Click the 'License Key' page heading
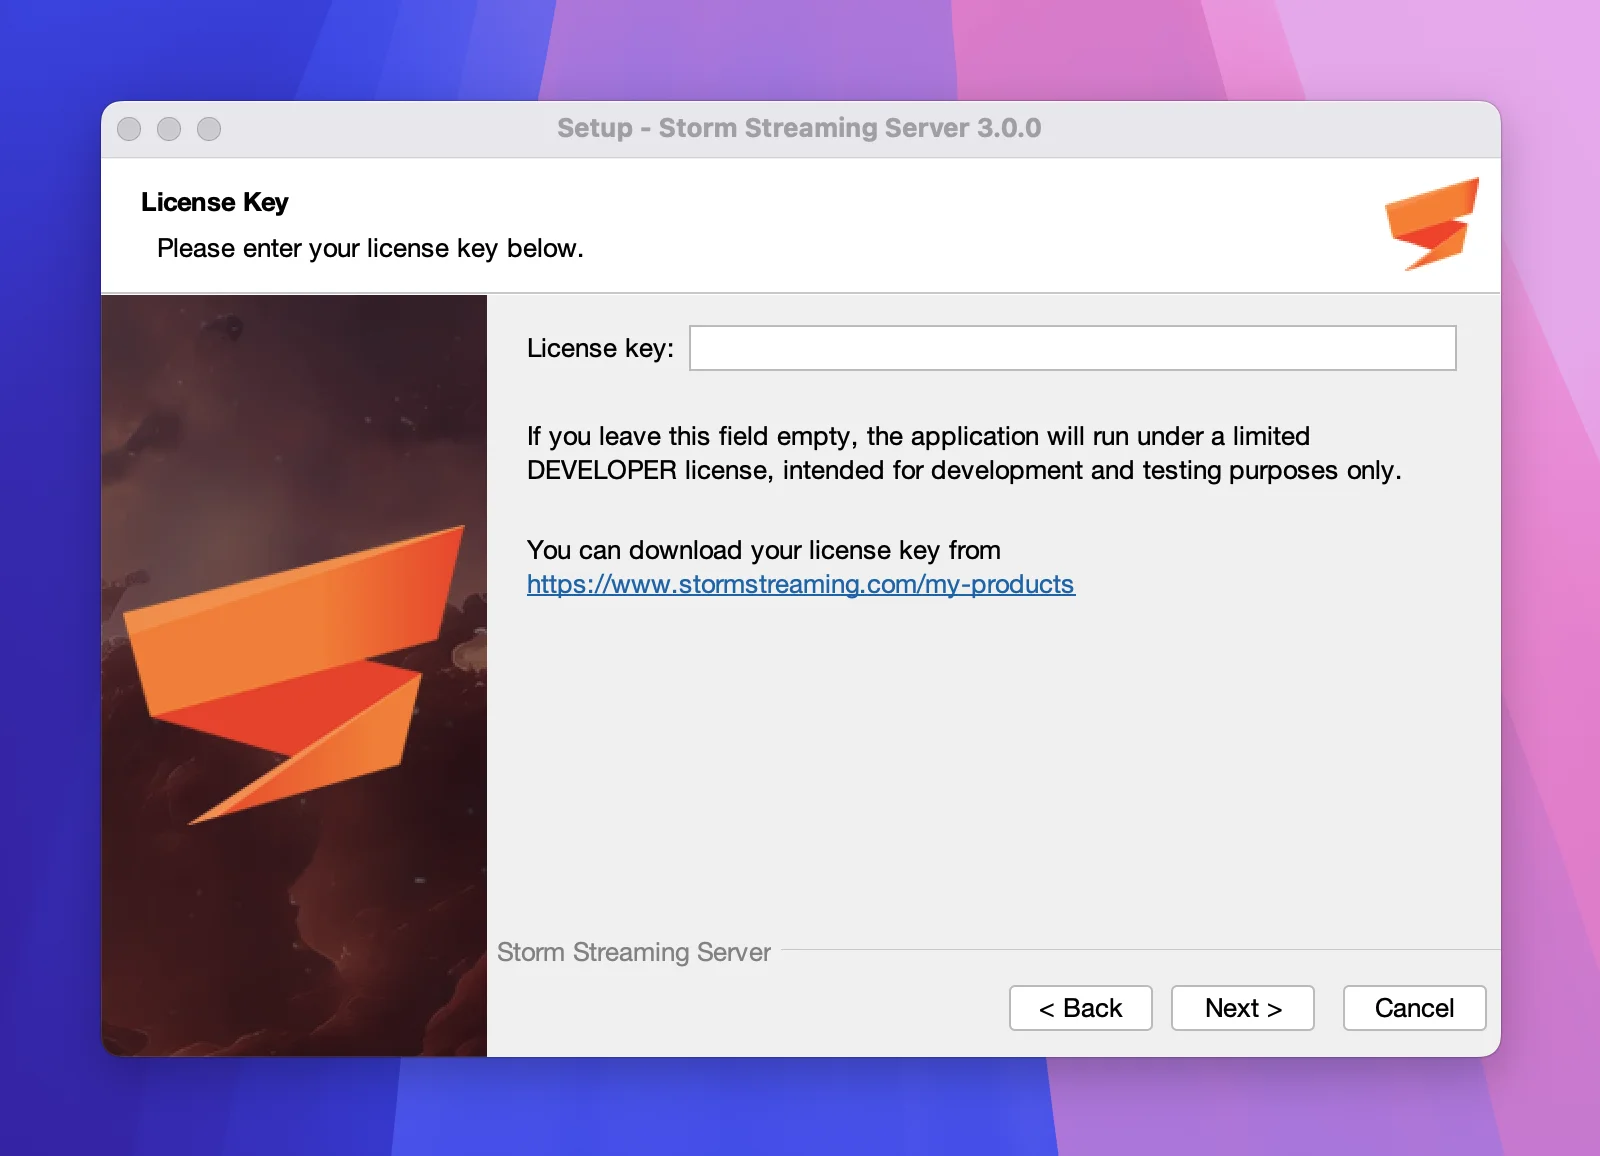 (x=214, y=202)
